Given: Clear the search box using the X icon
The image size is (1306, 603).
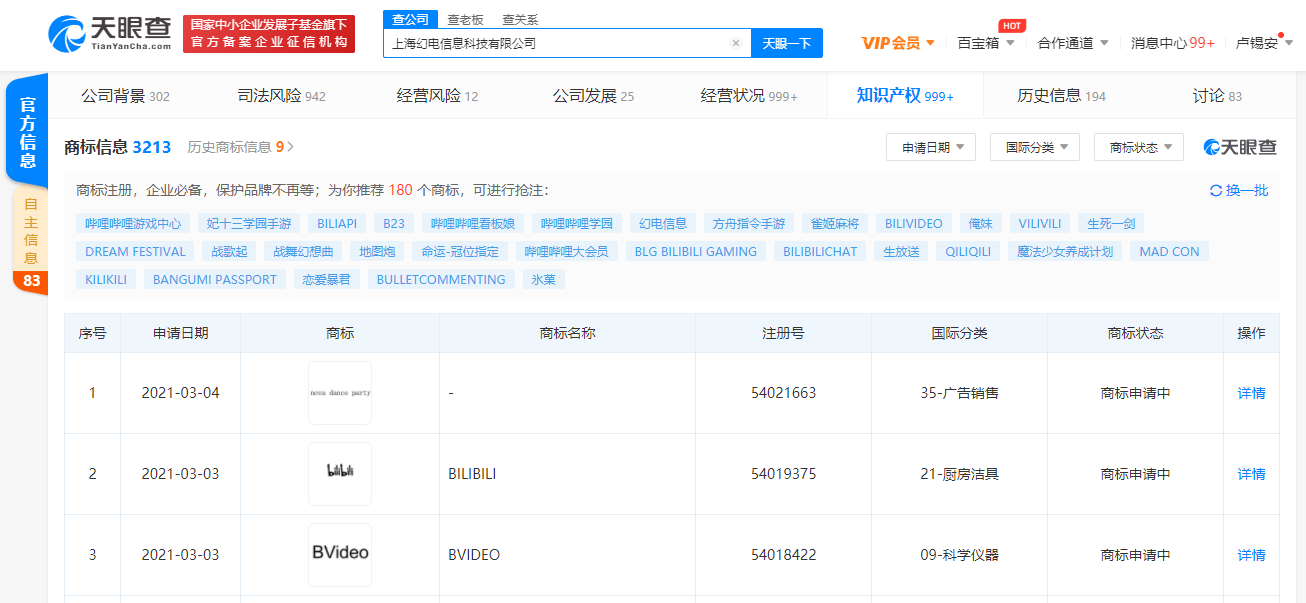Looking at the screenshot, I should (736, 42).
